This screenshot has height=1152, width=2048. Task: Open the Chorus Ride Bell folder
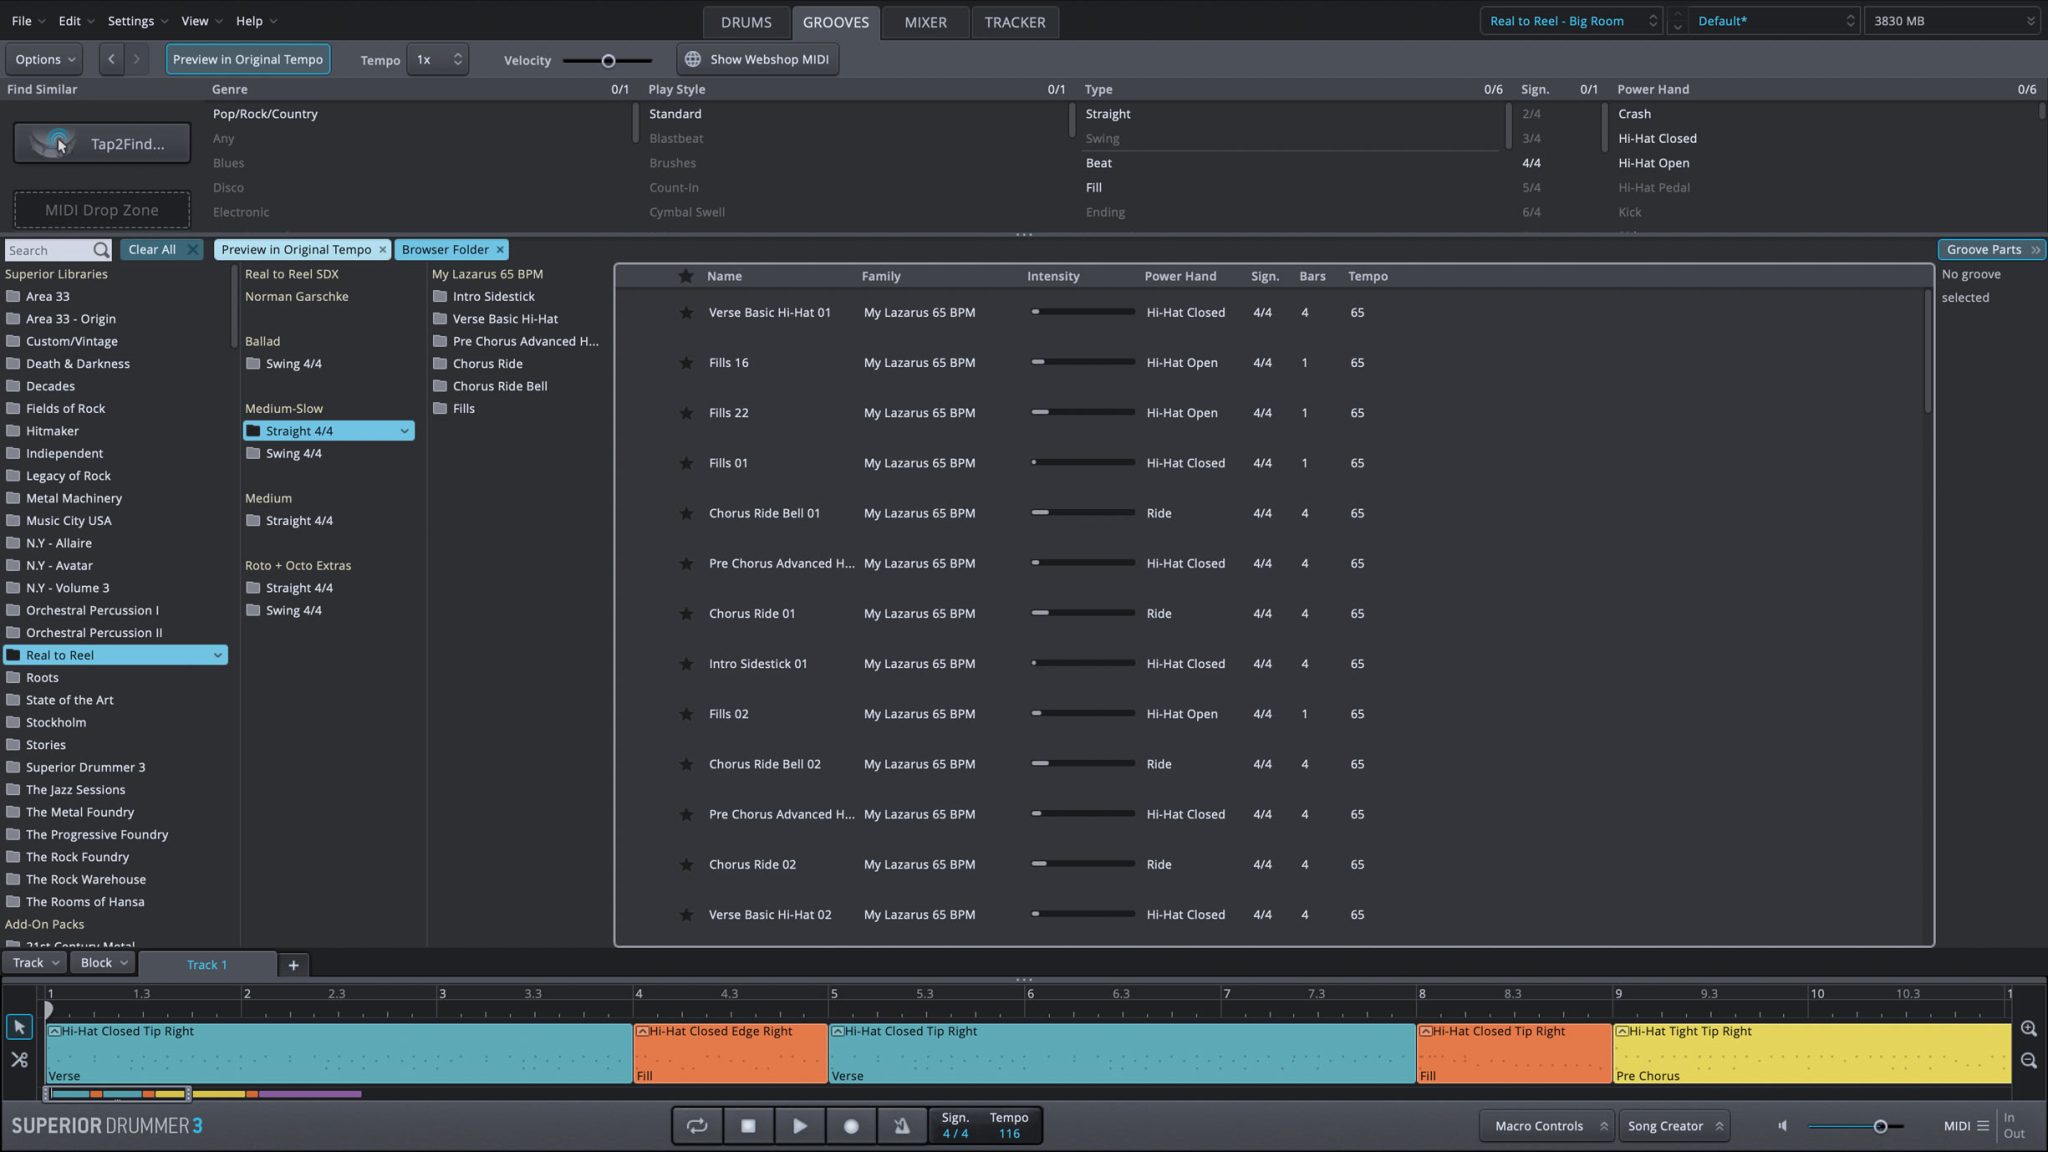click(x=499, y=386)
